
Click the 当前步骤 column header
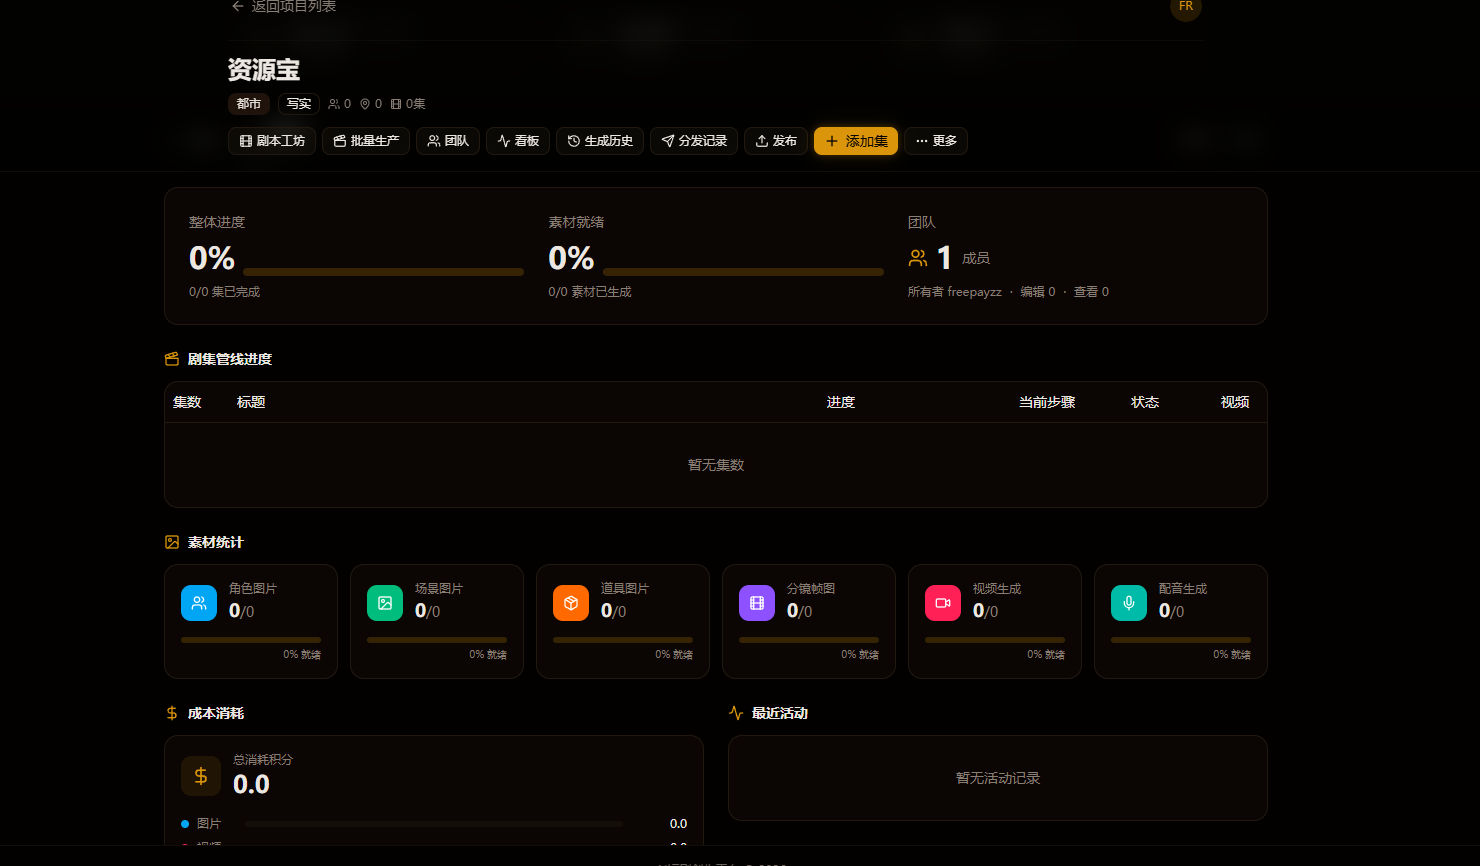1047,402
